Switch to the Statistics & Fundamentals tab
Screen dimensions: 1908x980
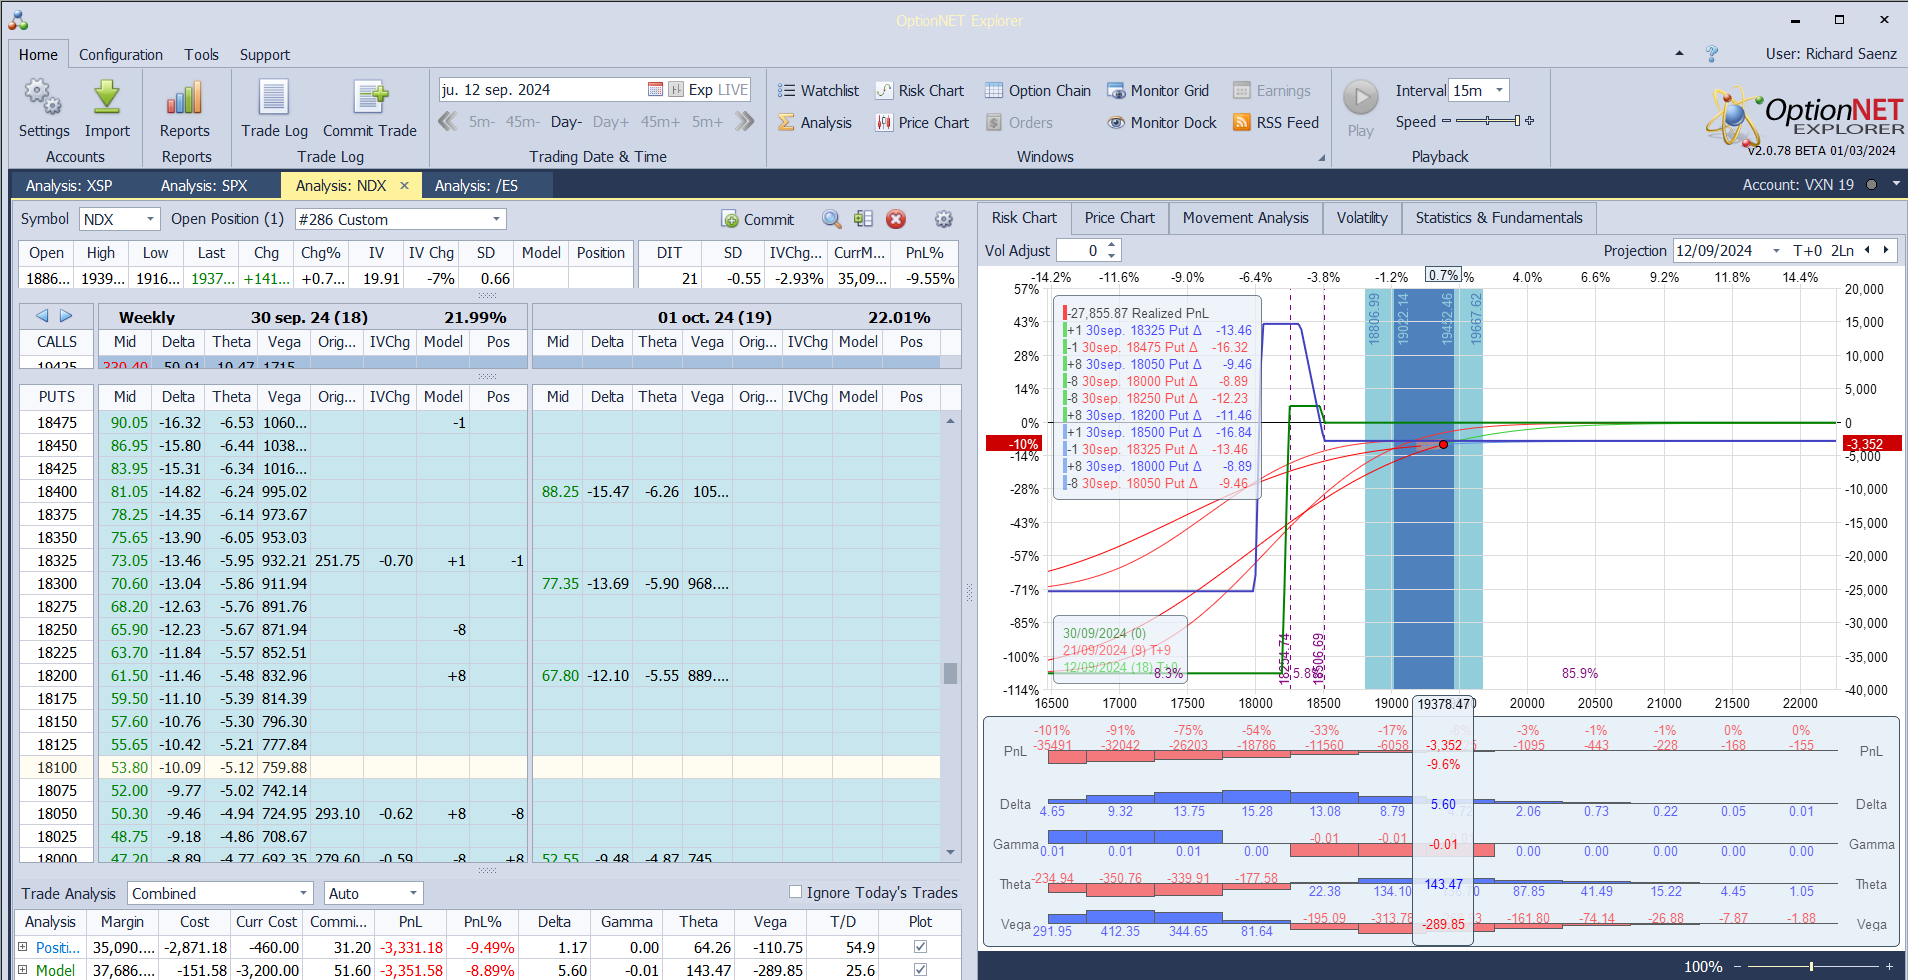1499,217
